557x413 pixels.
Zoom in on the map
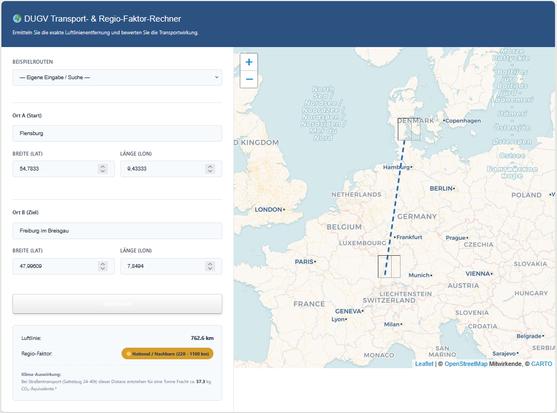tap(249, 62)
